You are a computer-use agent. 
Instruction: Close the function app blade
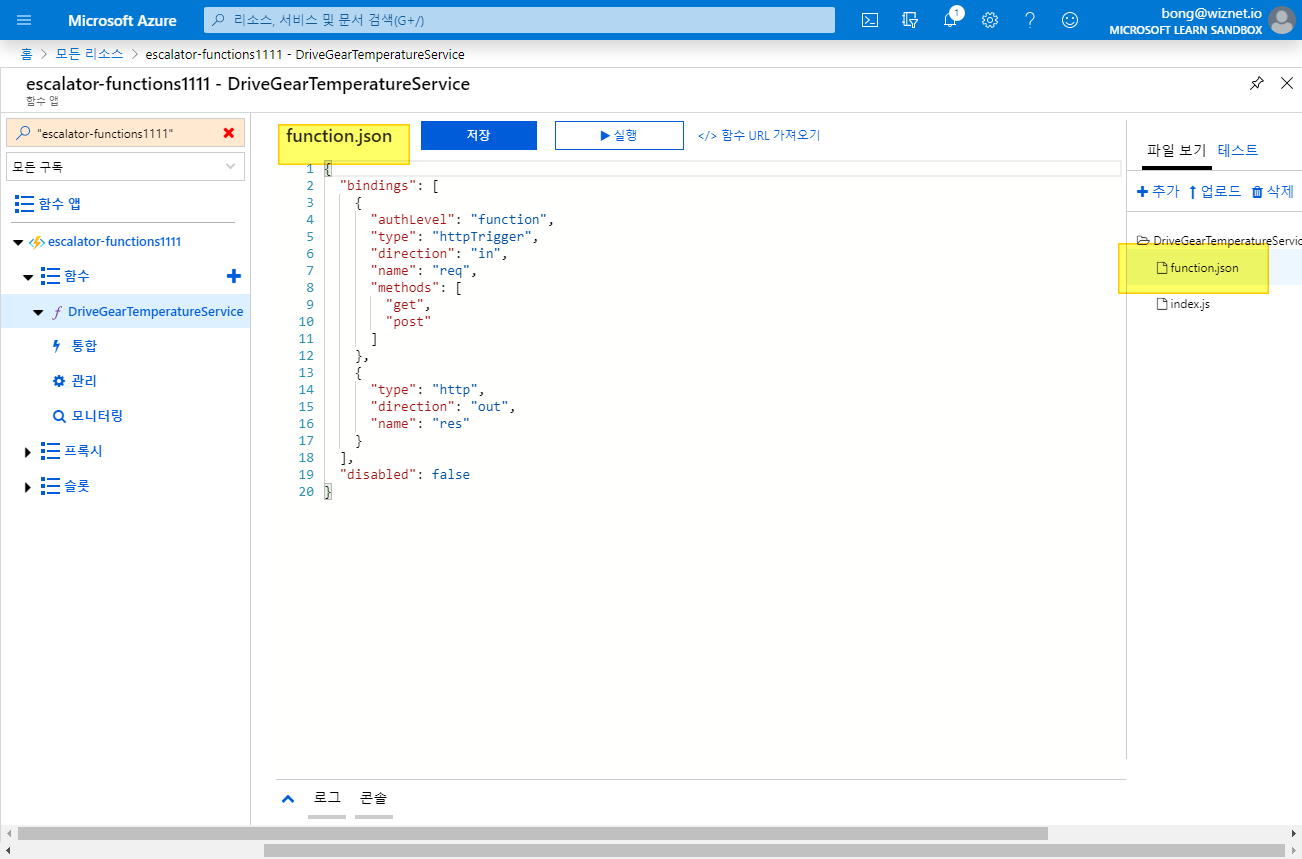click(1287, 84)
